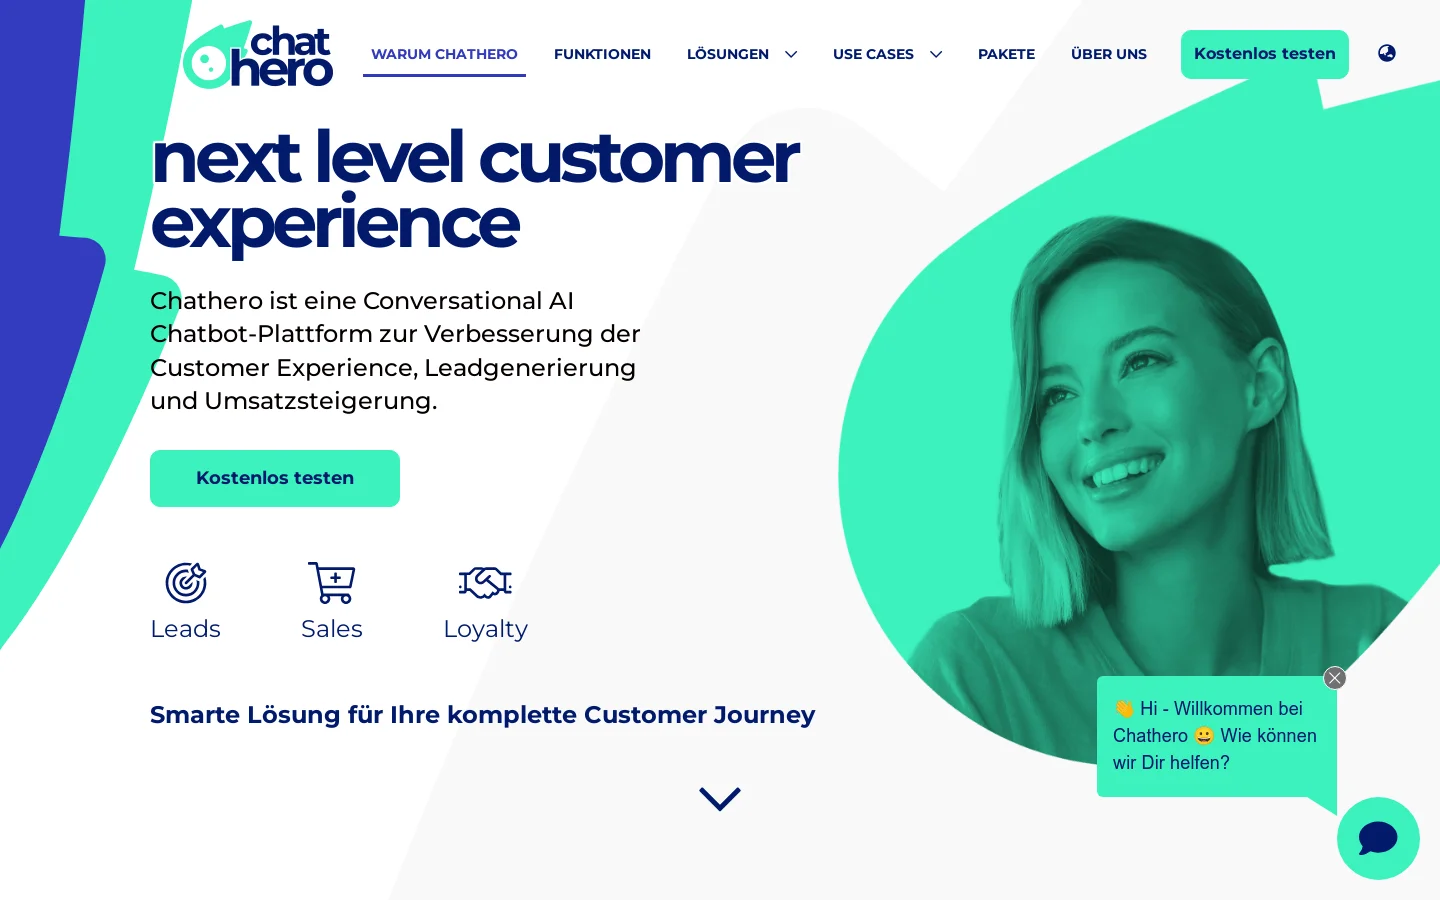Click the chat welcome message bubble
This screenshot has width=1440, height=900.
pyautogui.click(x=1217, y=736)
